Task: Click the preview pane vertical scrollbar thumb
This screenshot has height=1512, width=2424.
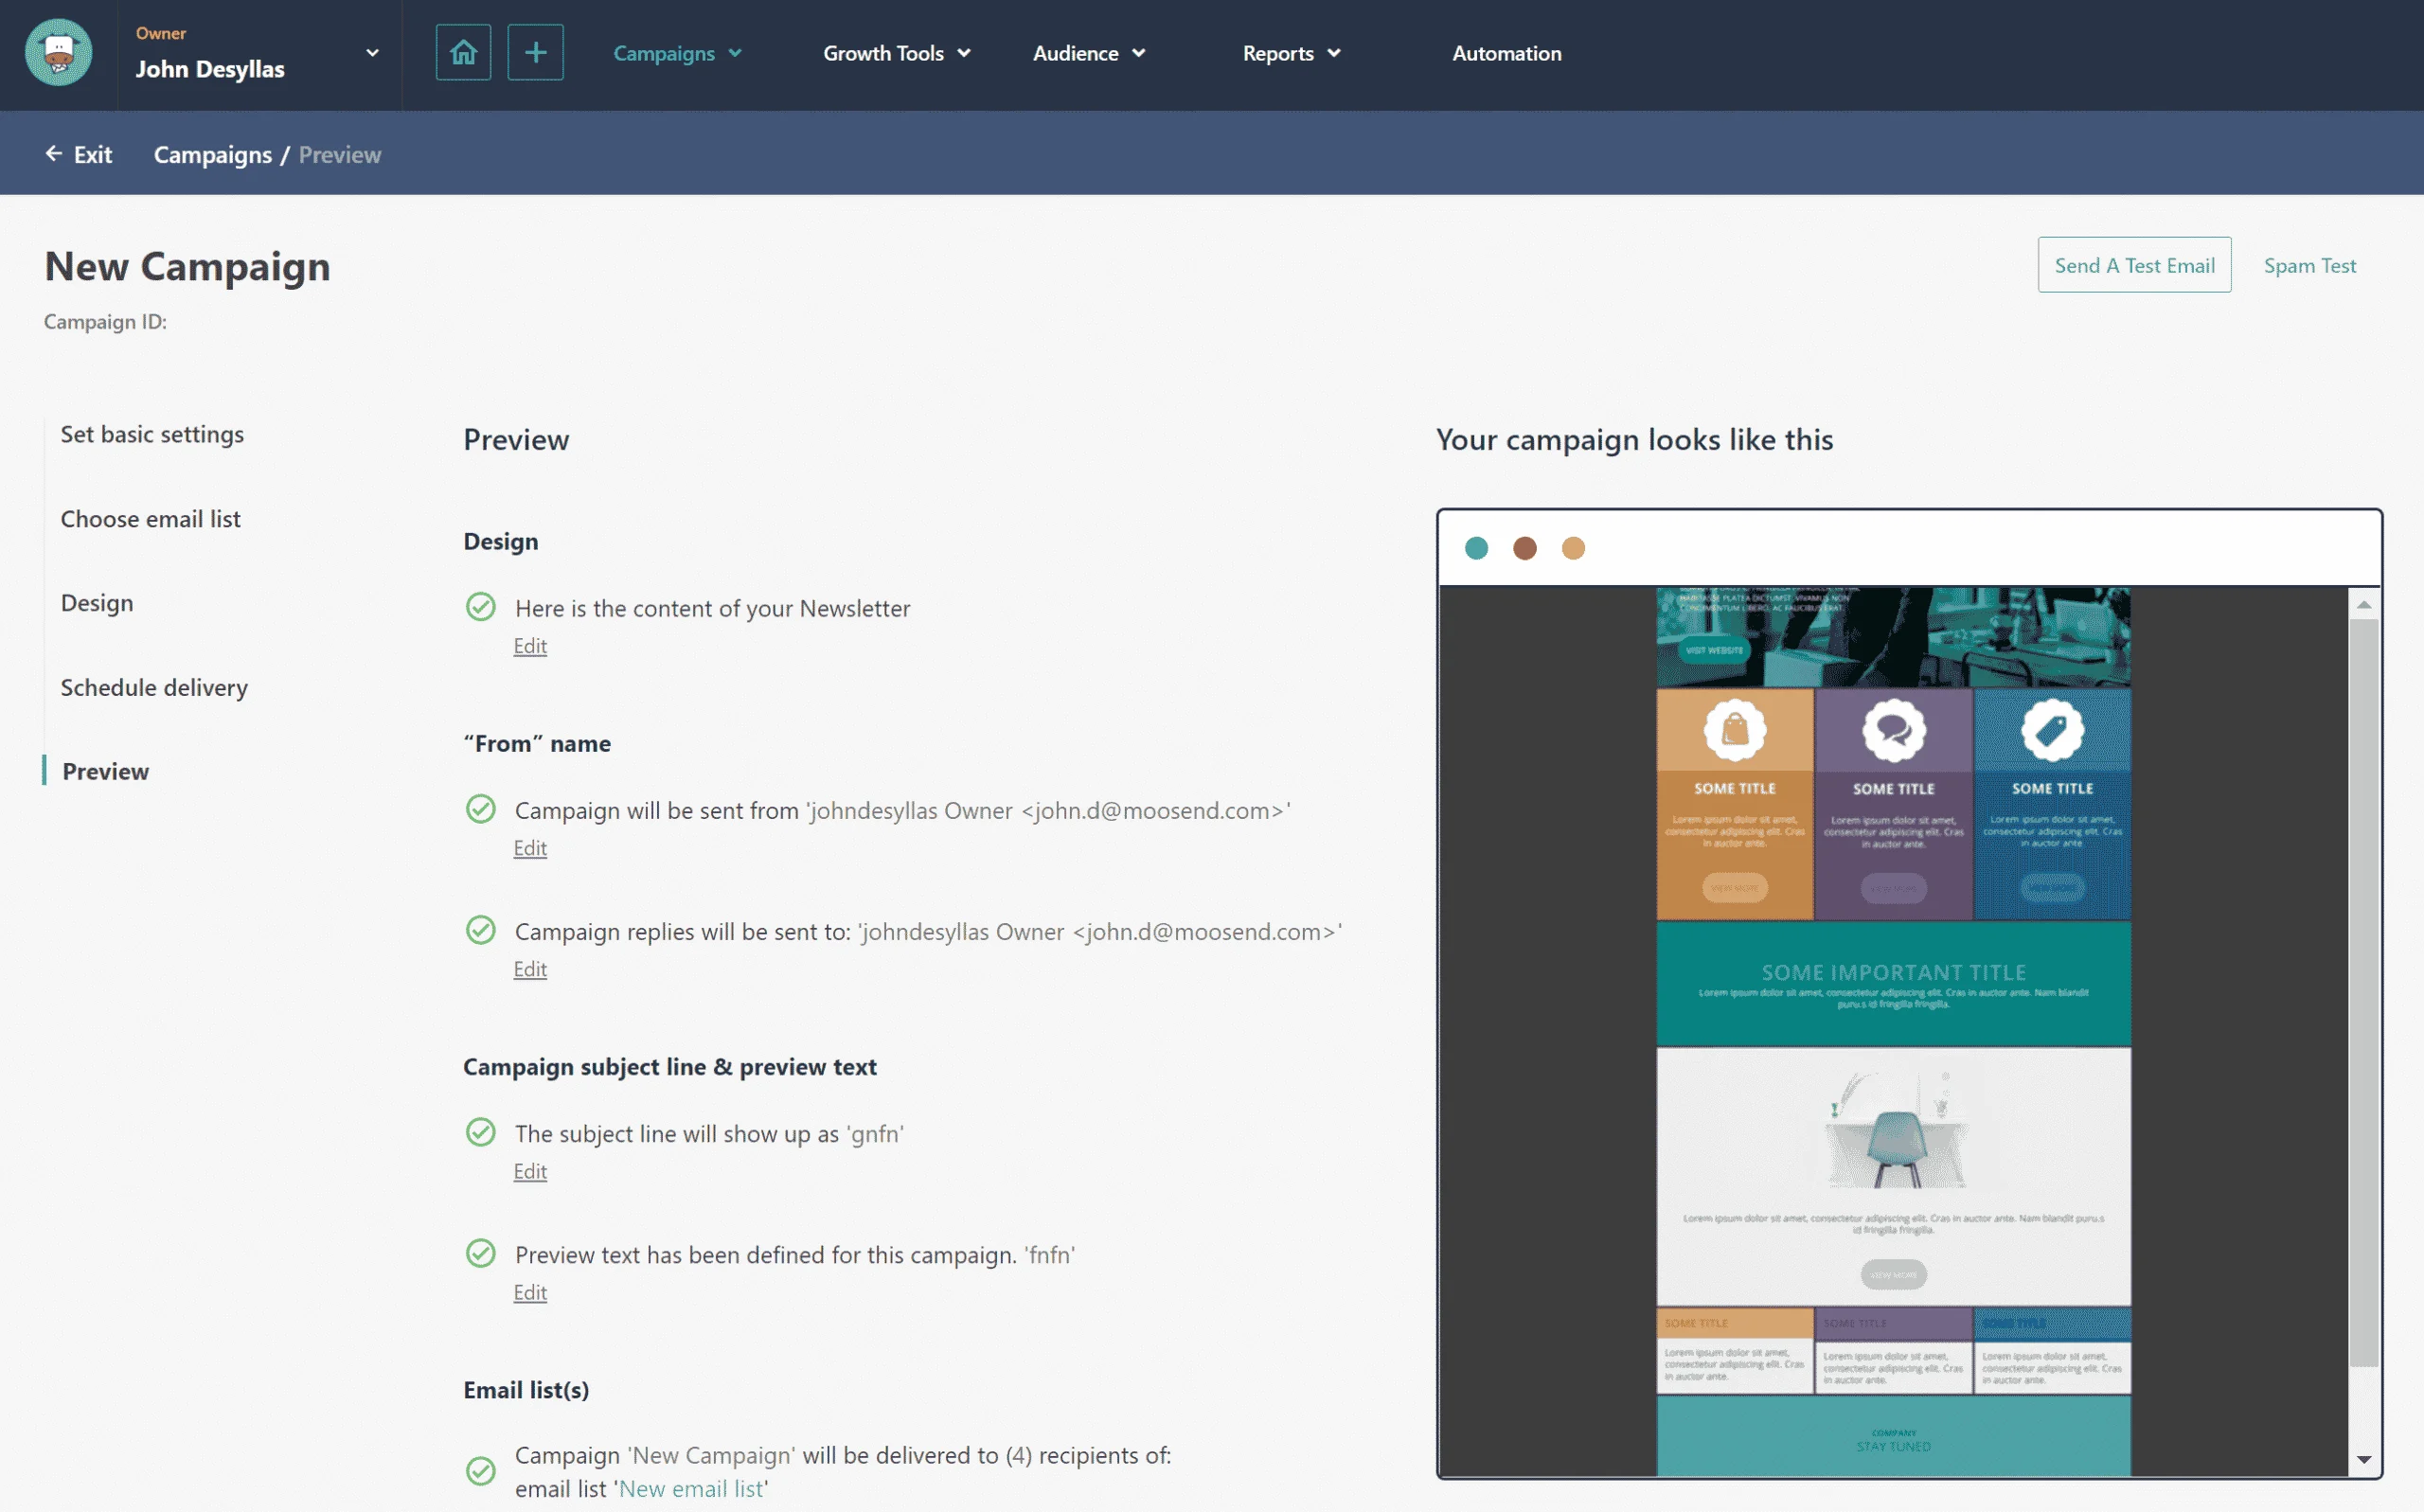Action: (2364, 992)
